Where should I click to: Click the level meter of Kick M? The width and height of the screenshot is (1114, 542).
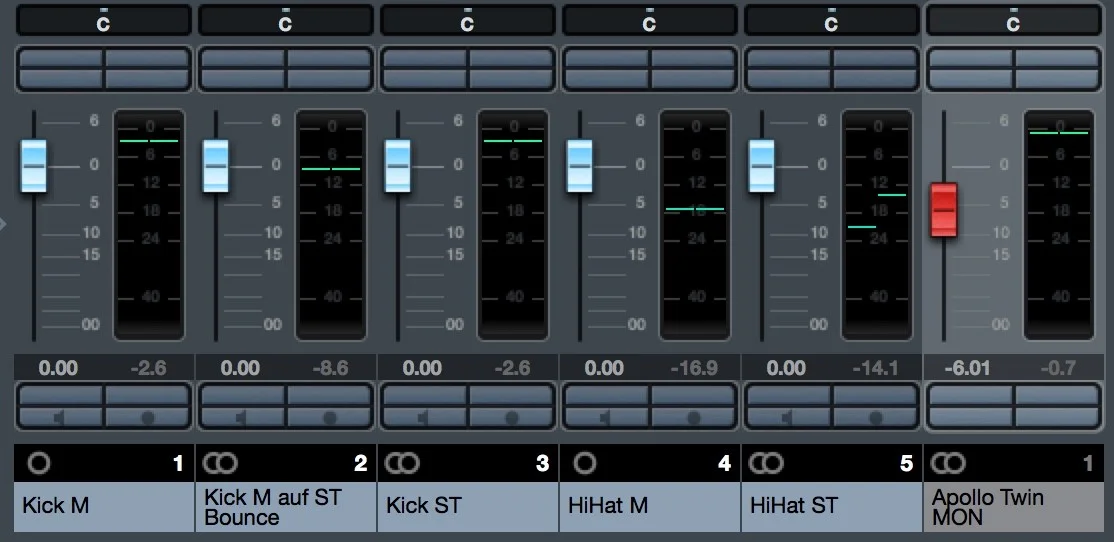(149, 224)
